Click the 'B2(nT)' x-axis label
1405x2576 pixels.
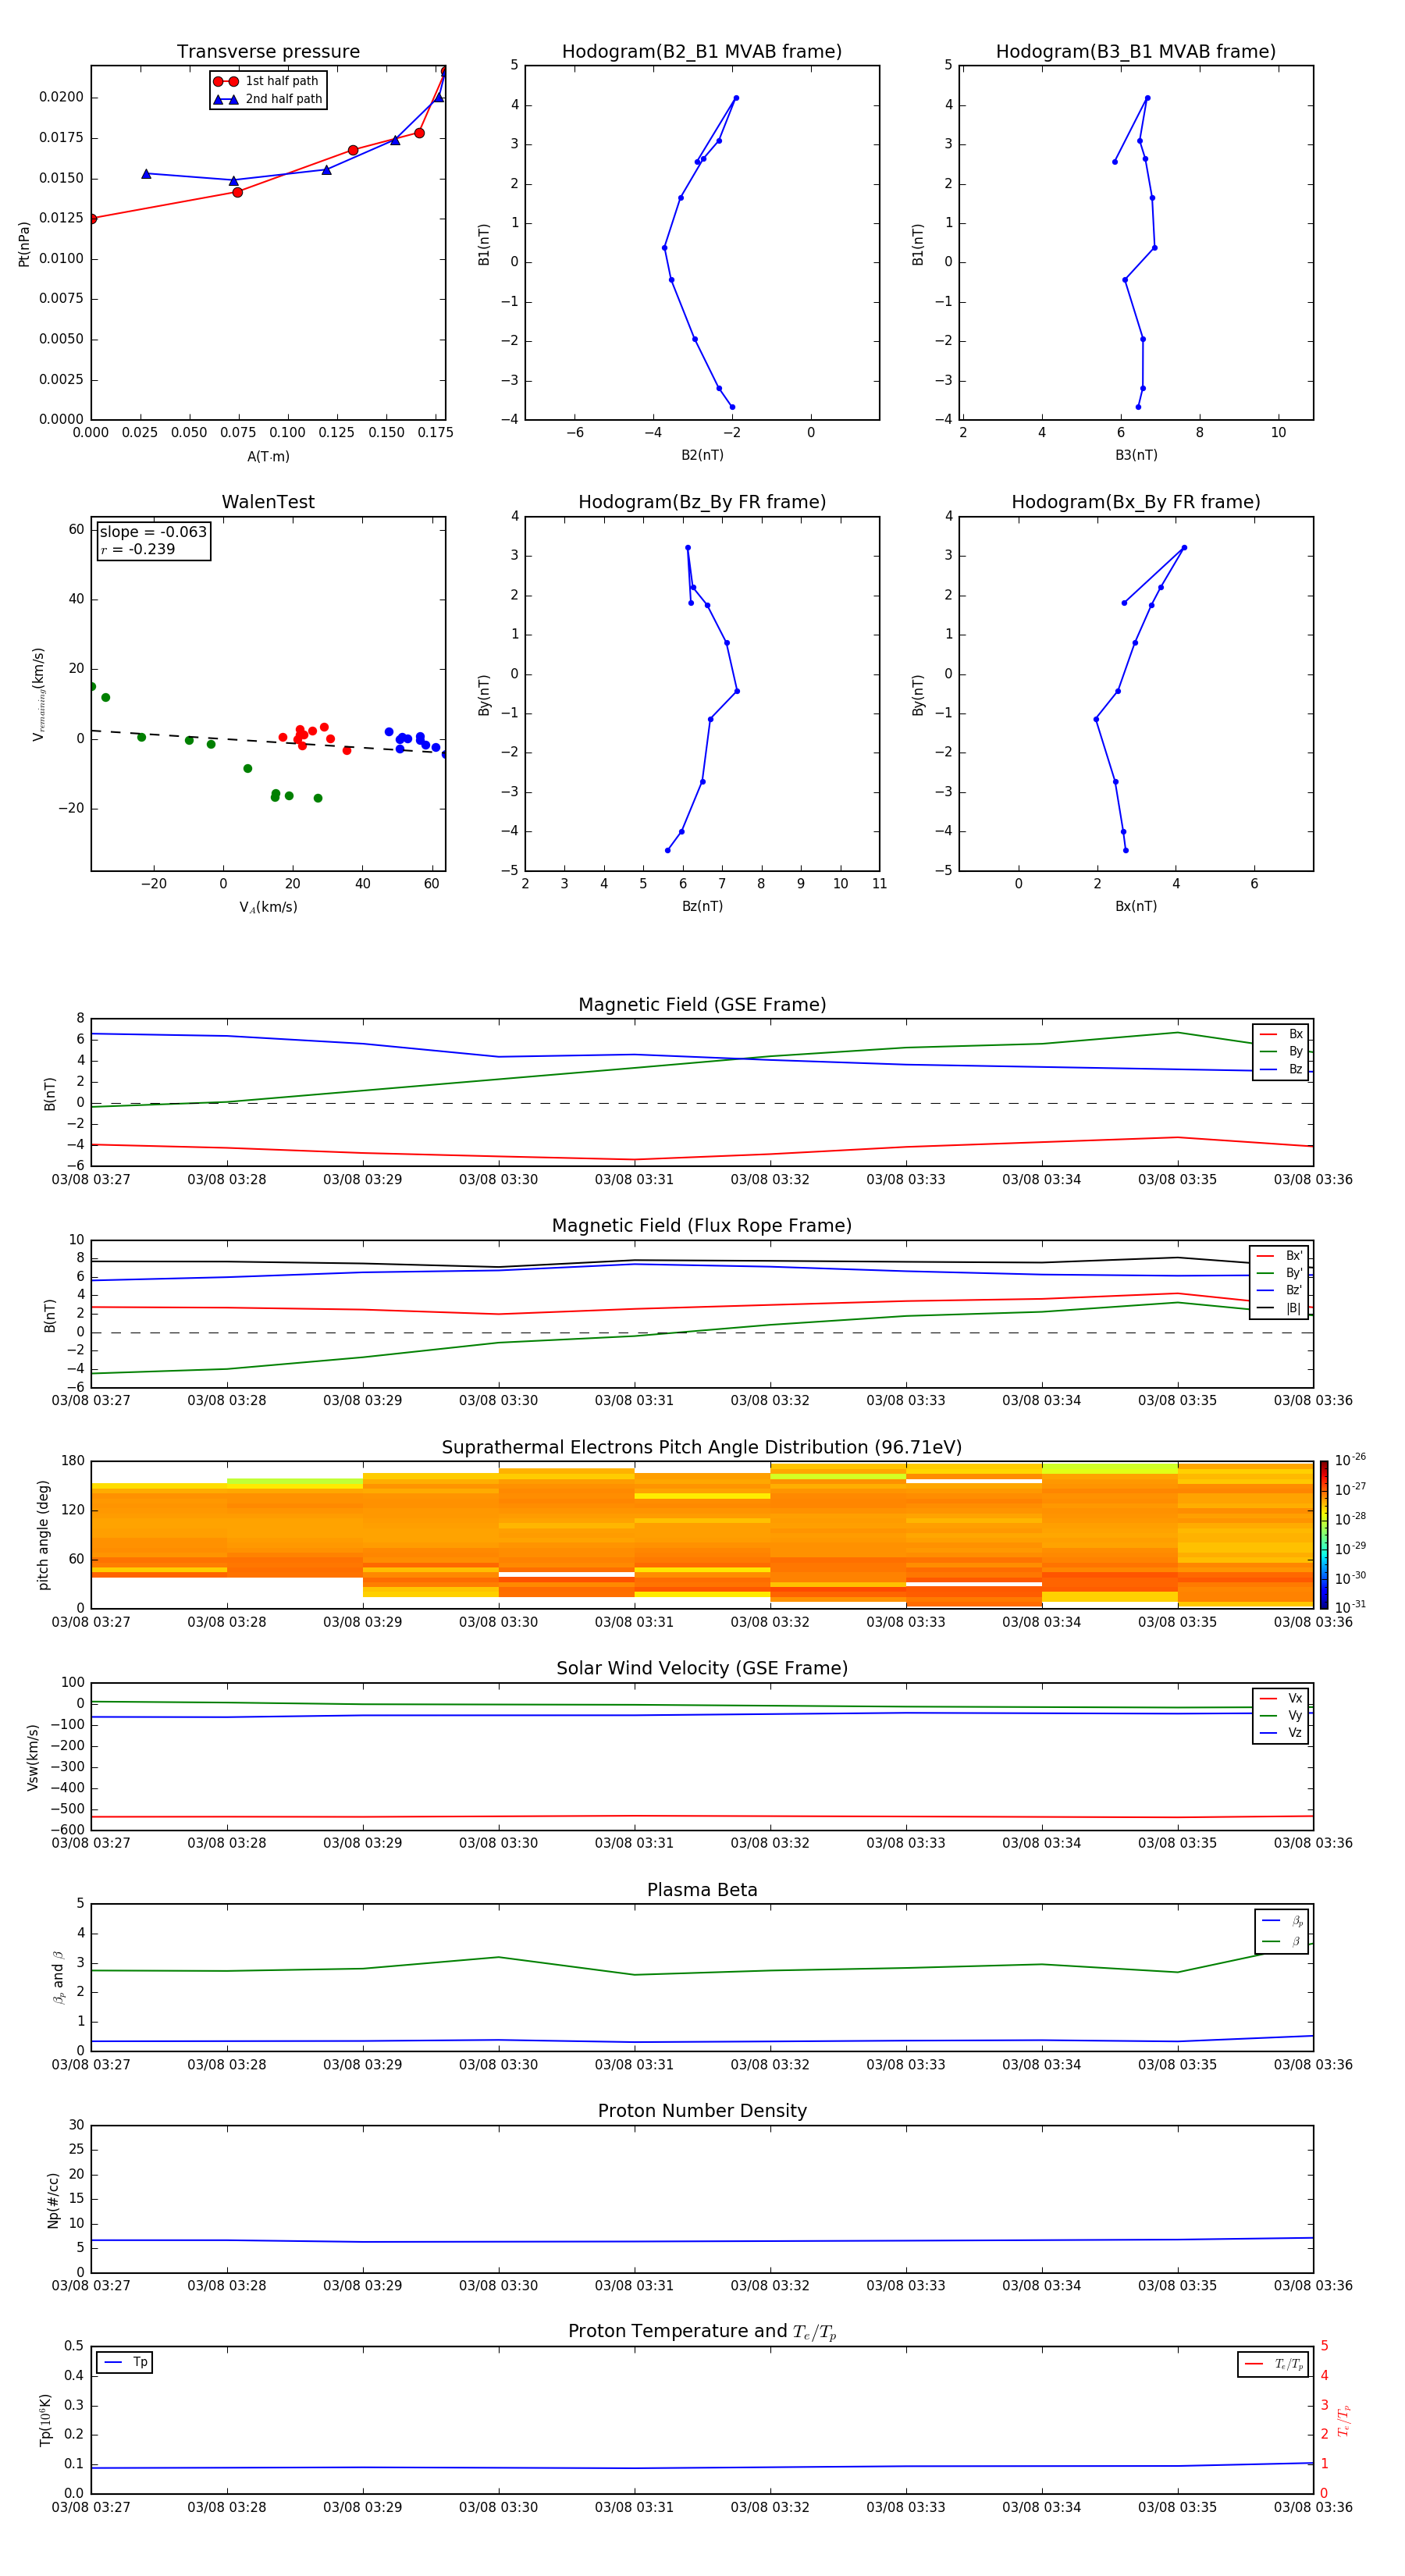(x=702, y=455)
